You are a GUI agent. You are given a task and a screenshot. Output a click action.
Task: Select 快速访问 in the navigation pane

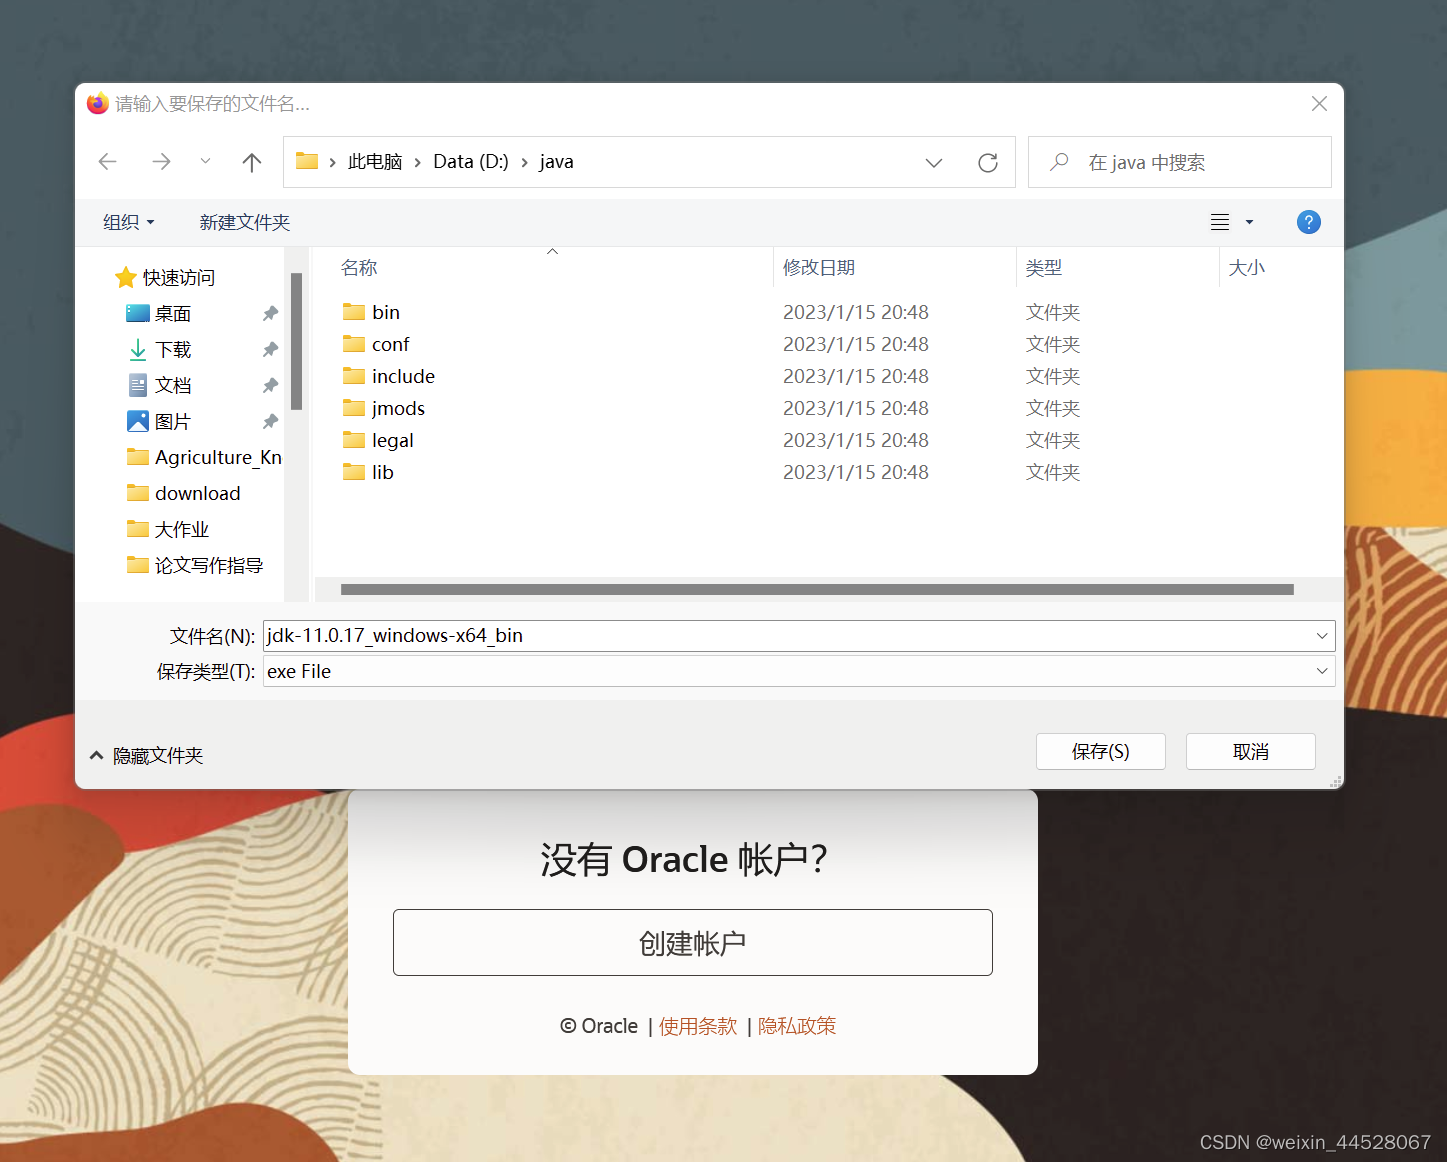click(x=178, y=277)
